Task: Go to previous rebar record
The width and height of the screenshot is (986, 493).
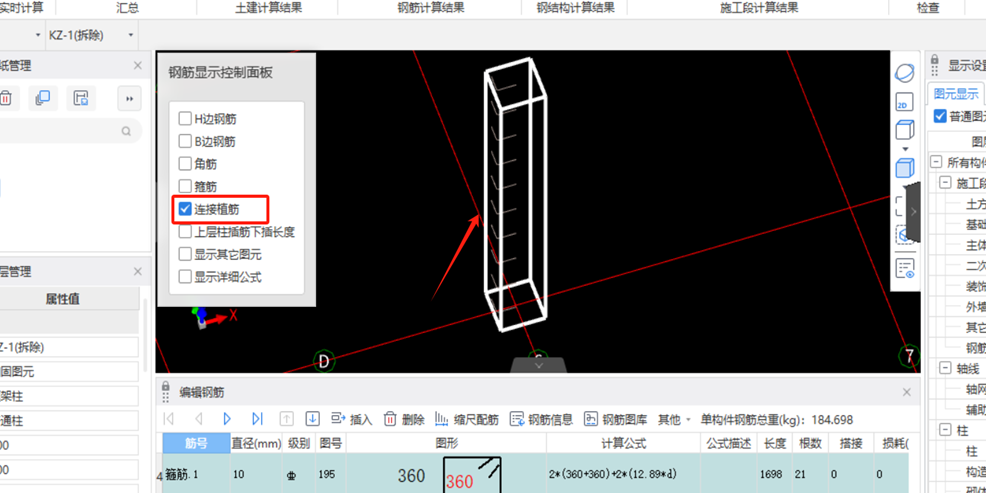Action: [x=199, y=419]
